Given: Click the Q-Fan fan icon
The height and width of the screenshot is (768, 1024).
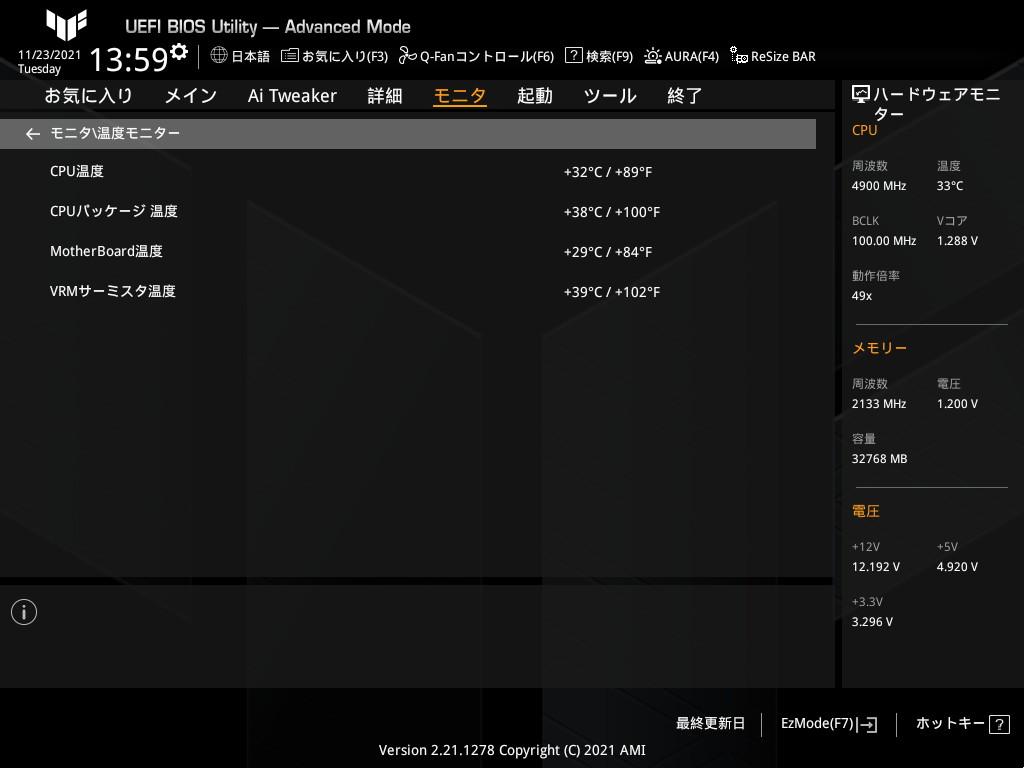Looking at the screenshot, I should click(x=408, y=56).
